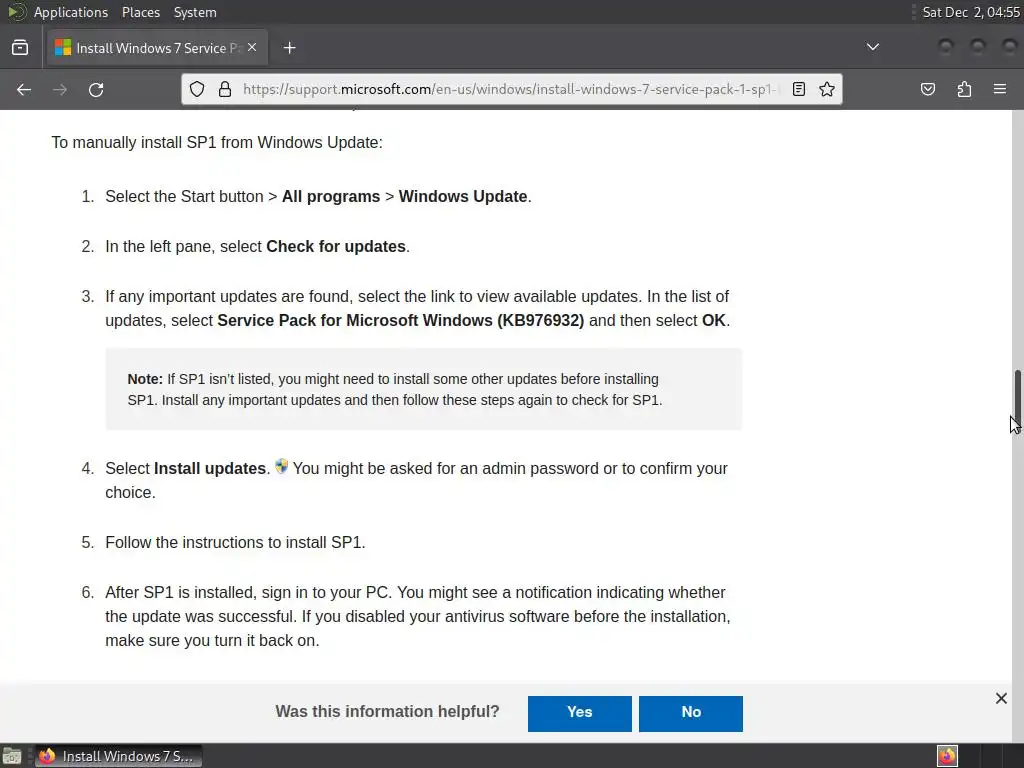
Task: Click Firefox icon in bottom-right panel
Action: pos(947,756)
